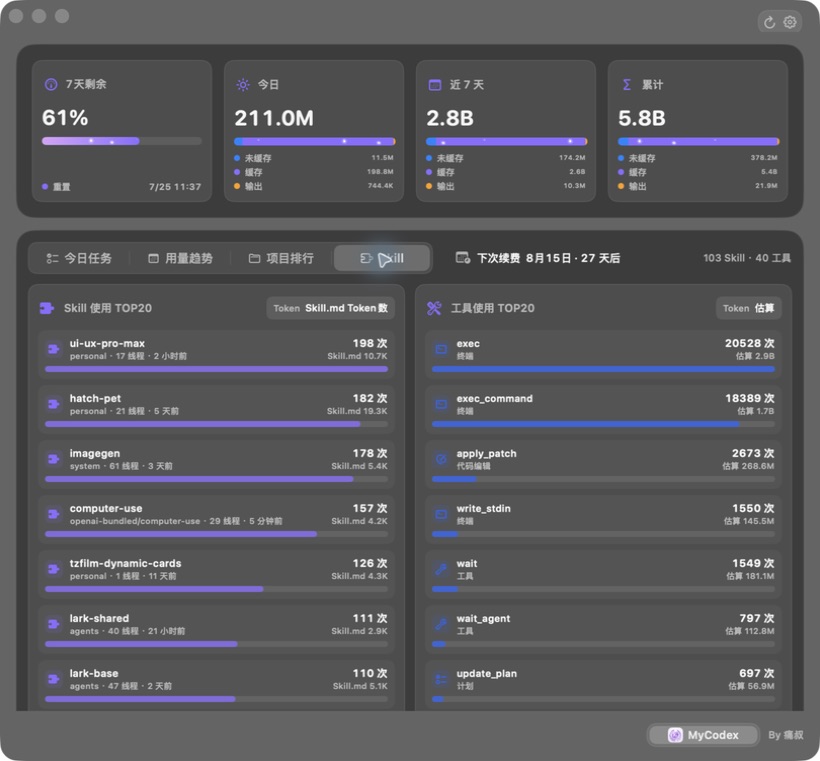Screen dimensions: 820x761
Task: Click the 下次续费 8月15日 · 27 天后 text
Action: tap(548, 258)
